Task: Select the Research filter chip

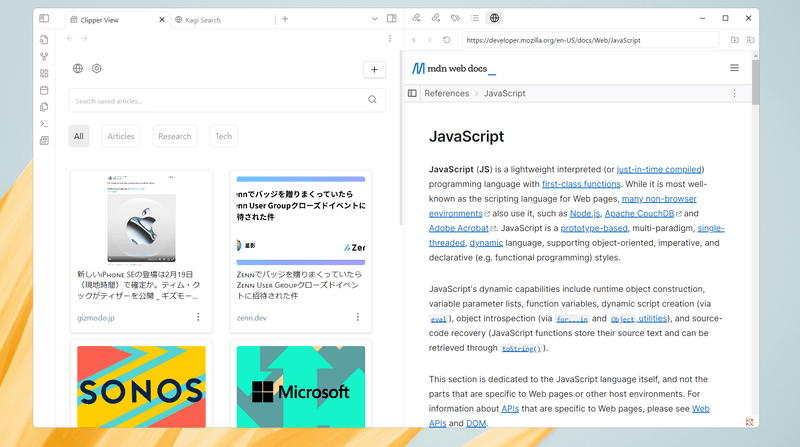Action: [174, 136]
